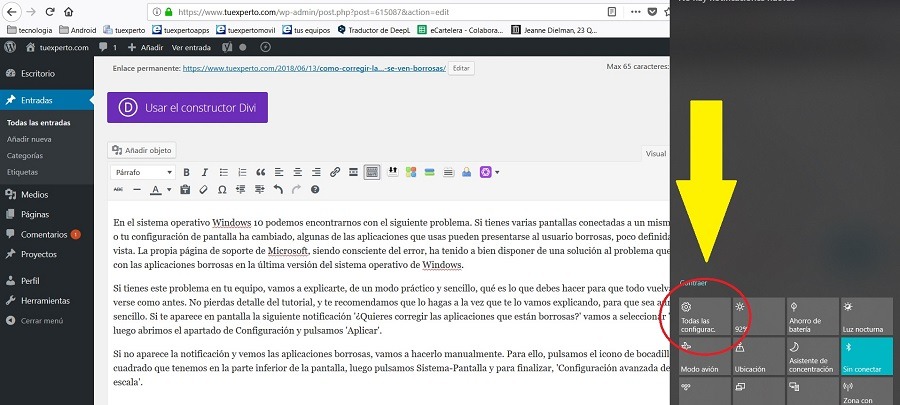Image resolution: width=900 pixels, height=405 pixels.
Task: Open the post permalink URL
Action: [x=314, y=68]
